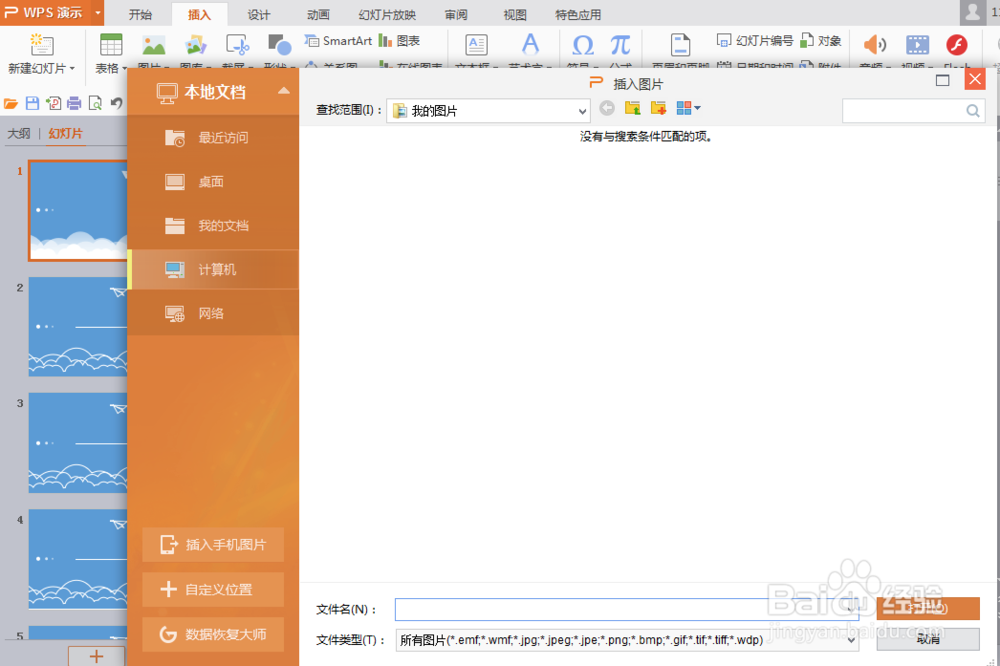This screenshot has width=1000, height=666.
Task: Select 我的文档 in the sidebar
Action: pyautogui.click(x=213, y=225)
